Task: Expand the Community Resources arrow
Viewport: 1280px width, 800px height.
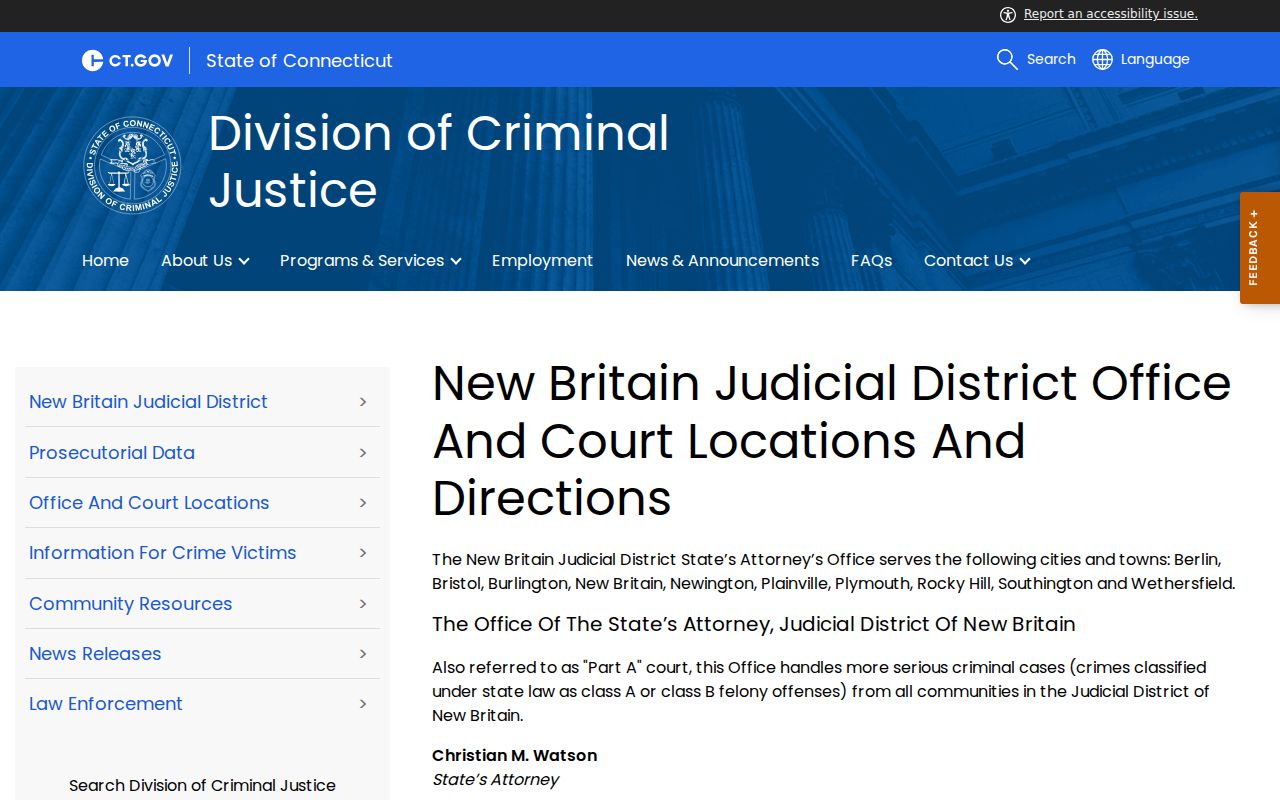Action: pos(363,604)
